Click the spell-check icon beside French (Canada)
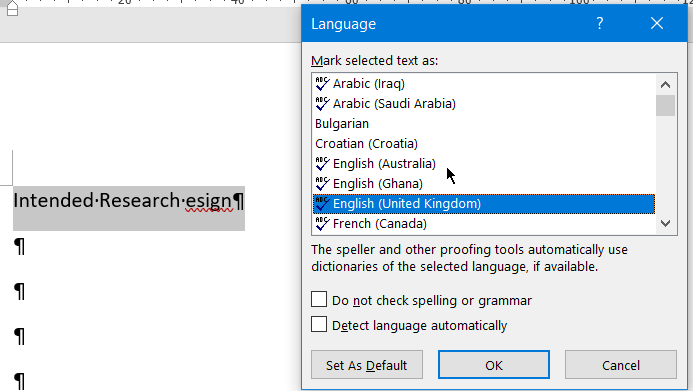Screen dimensions: 693x391 (322, 224)
